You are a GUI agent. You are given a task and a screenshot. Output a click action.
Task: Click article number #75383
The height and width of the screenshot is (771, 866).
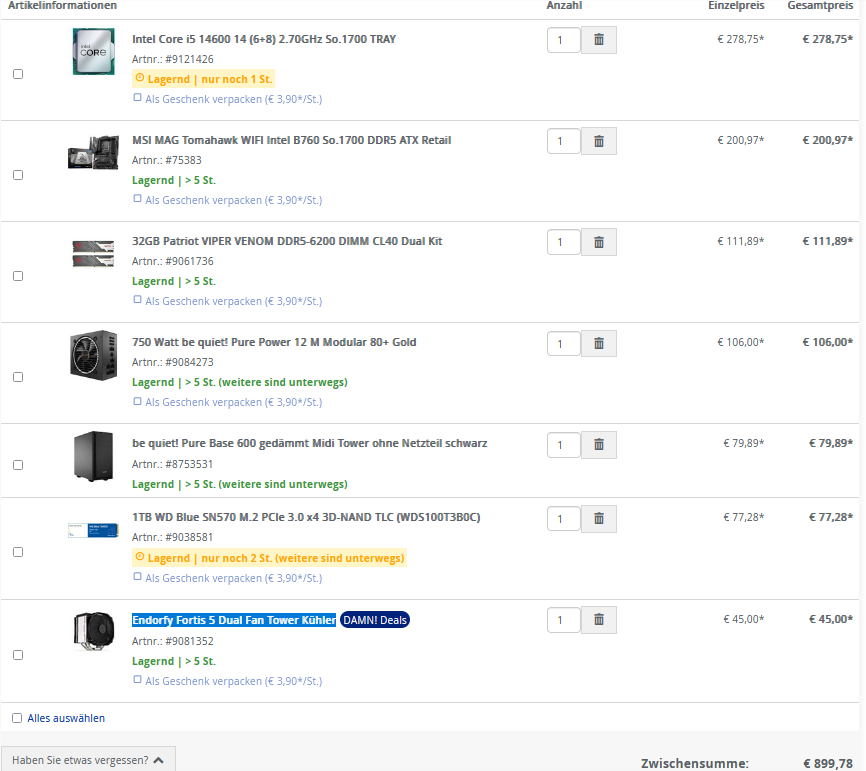click(x=183, y=160)
